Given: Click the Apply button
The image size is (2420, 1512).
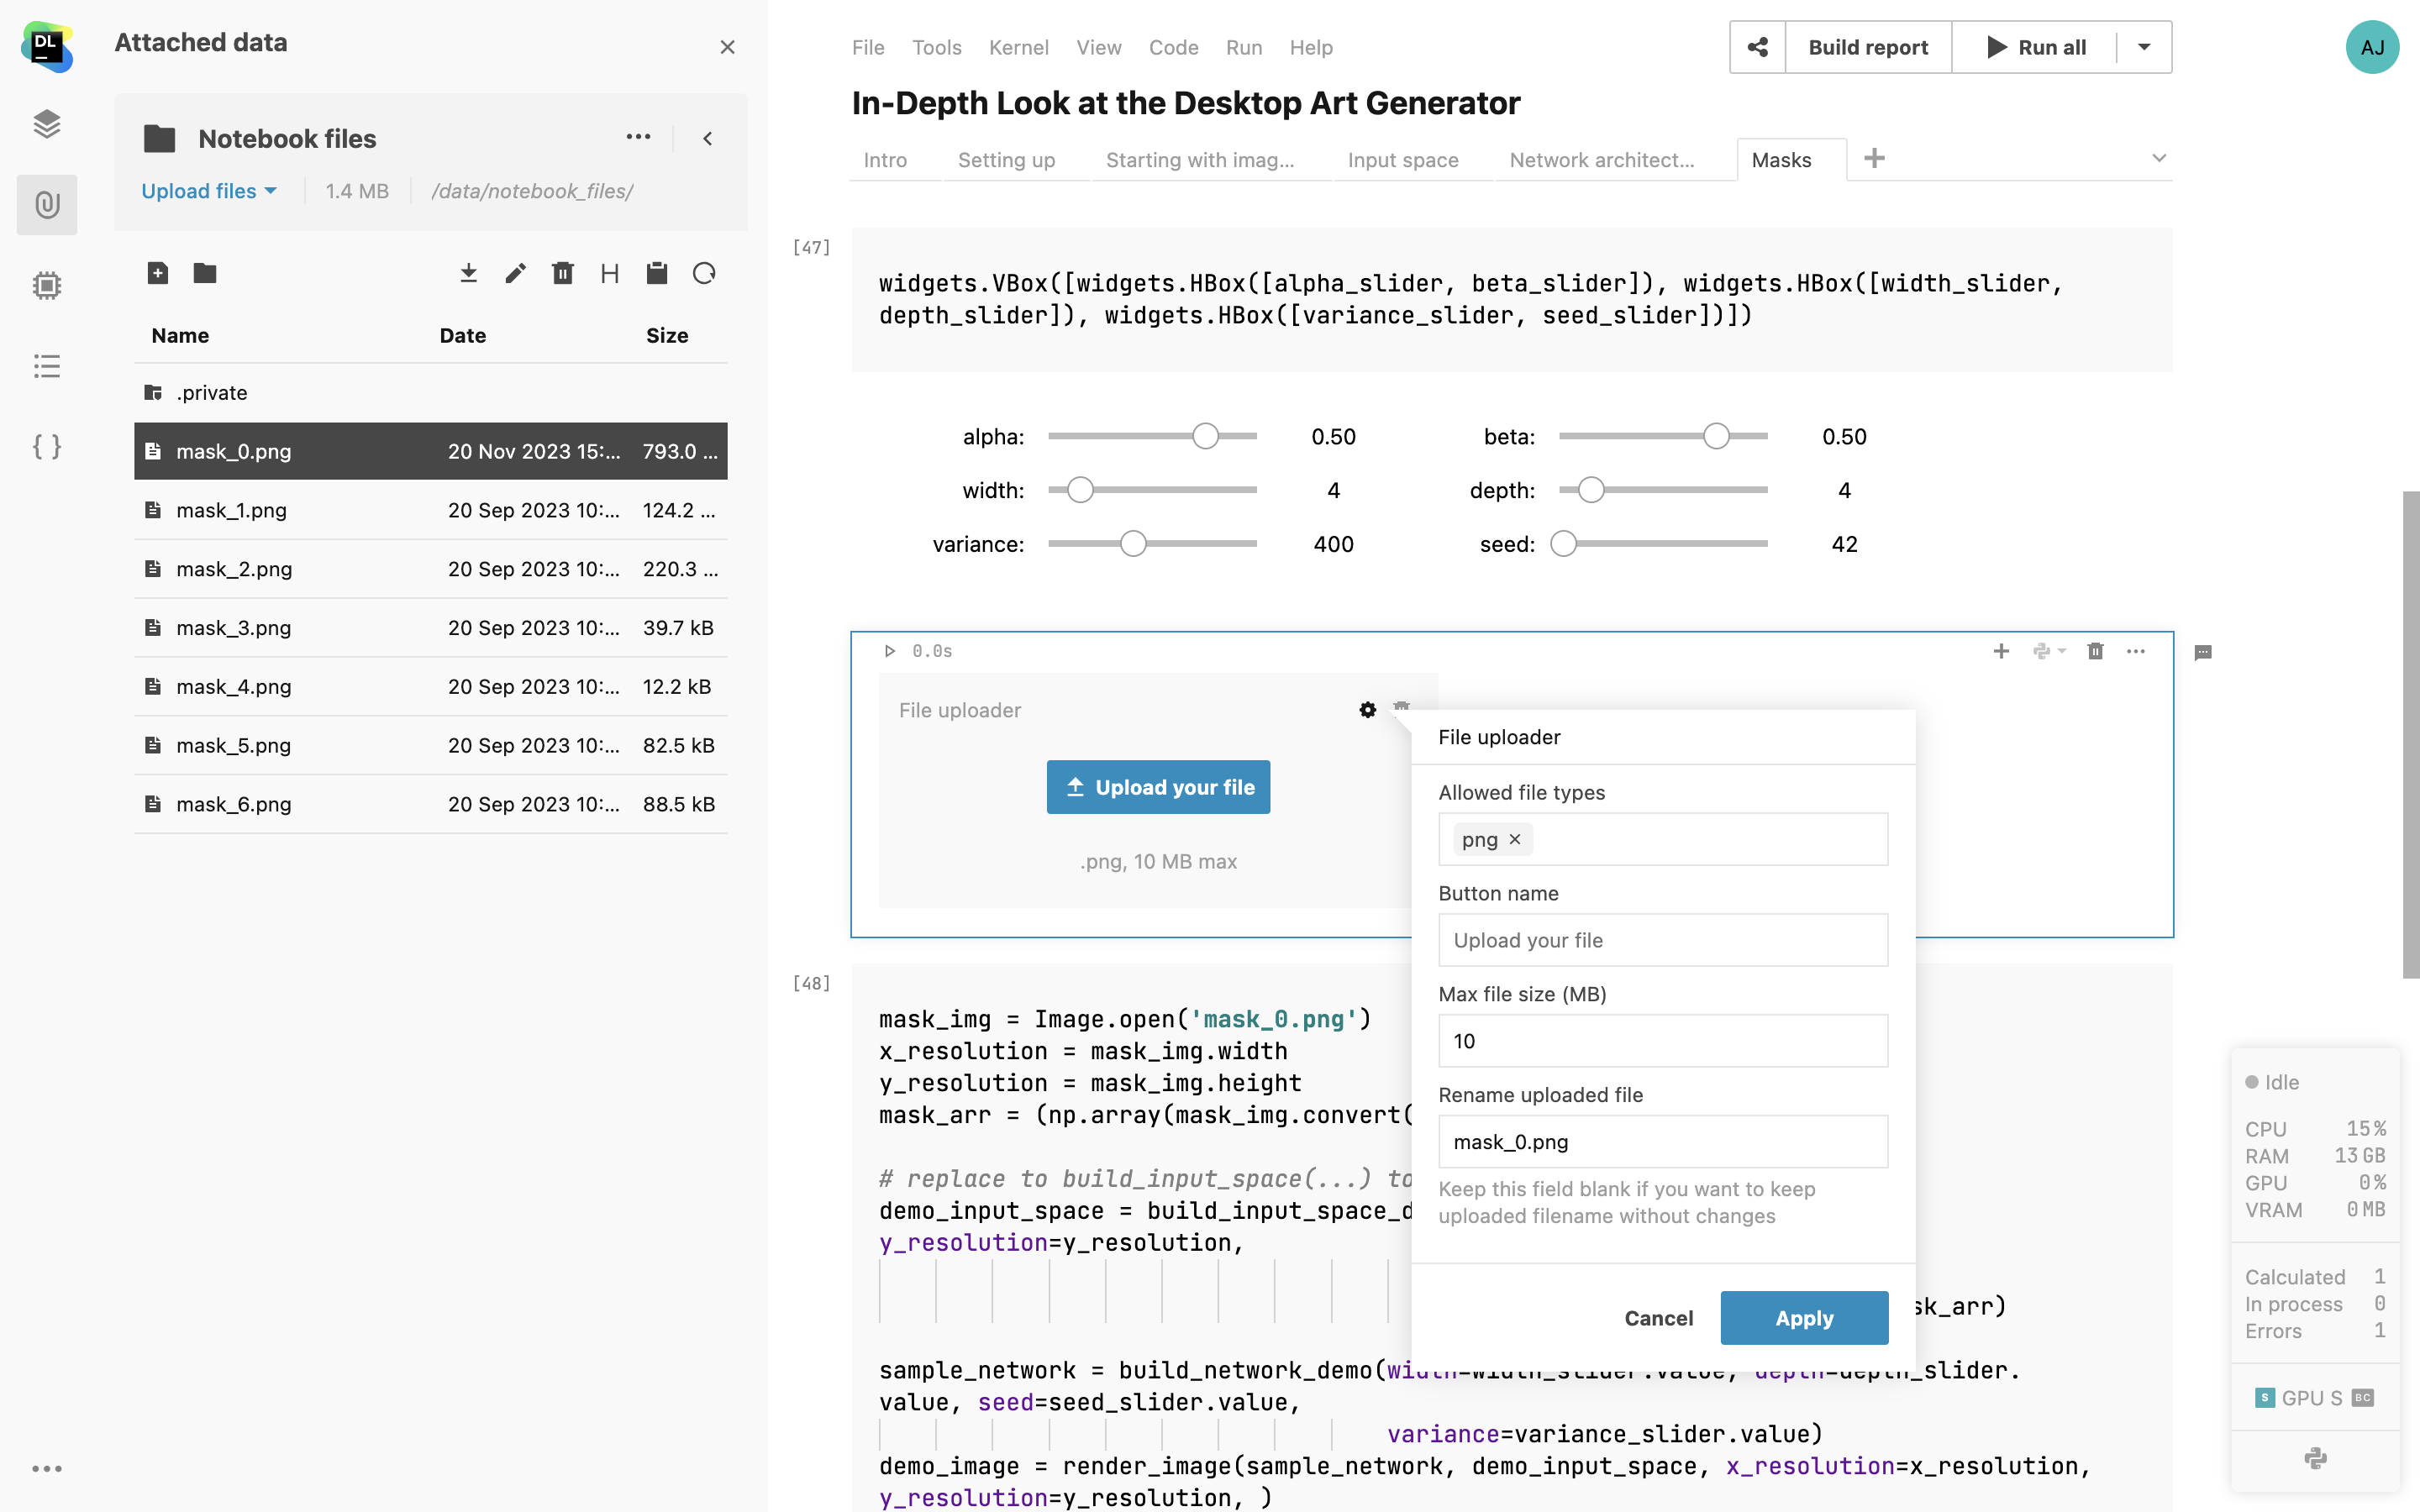Looking at the screenshot, I should coord(1803,1318).
